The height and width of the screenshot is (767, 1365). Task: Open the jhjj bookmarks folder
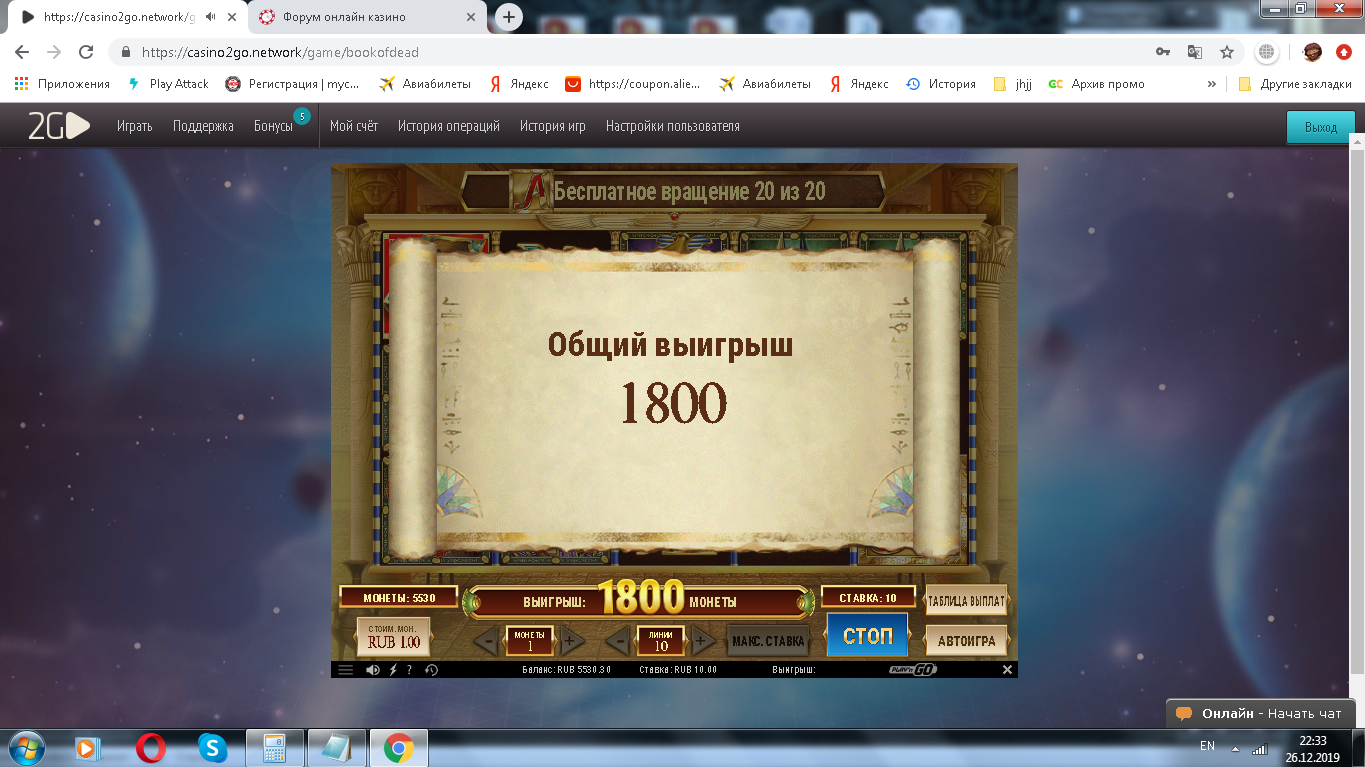pyautogui.click(x=1012, y=84)
